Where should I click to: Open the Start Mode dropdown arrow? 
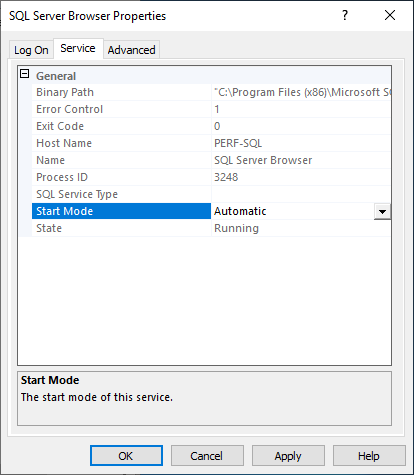[382, 211]
